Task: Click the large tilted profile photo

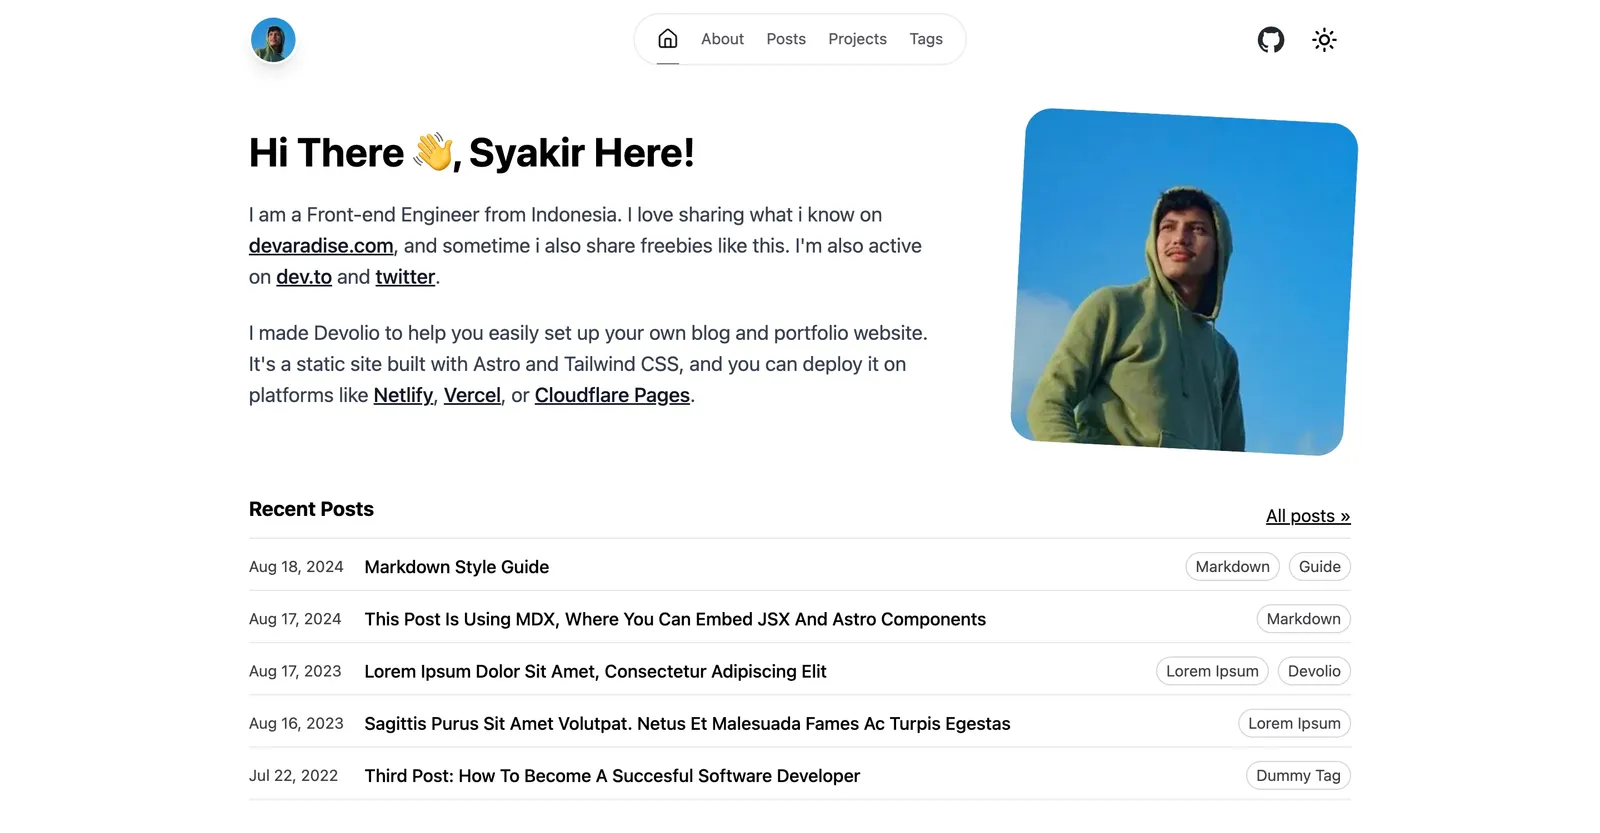Action: click(1184, 282)
